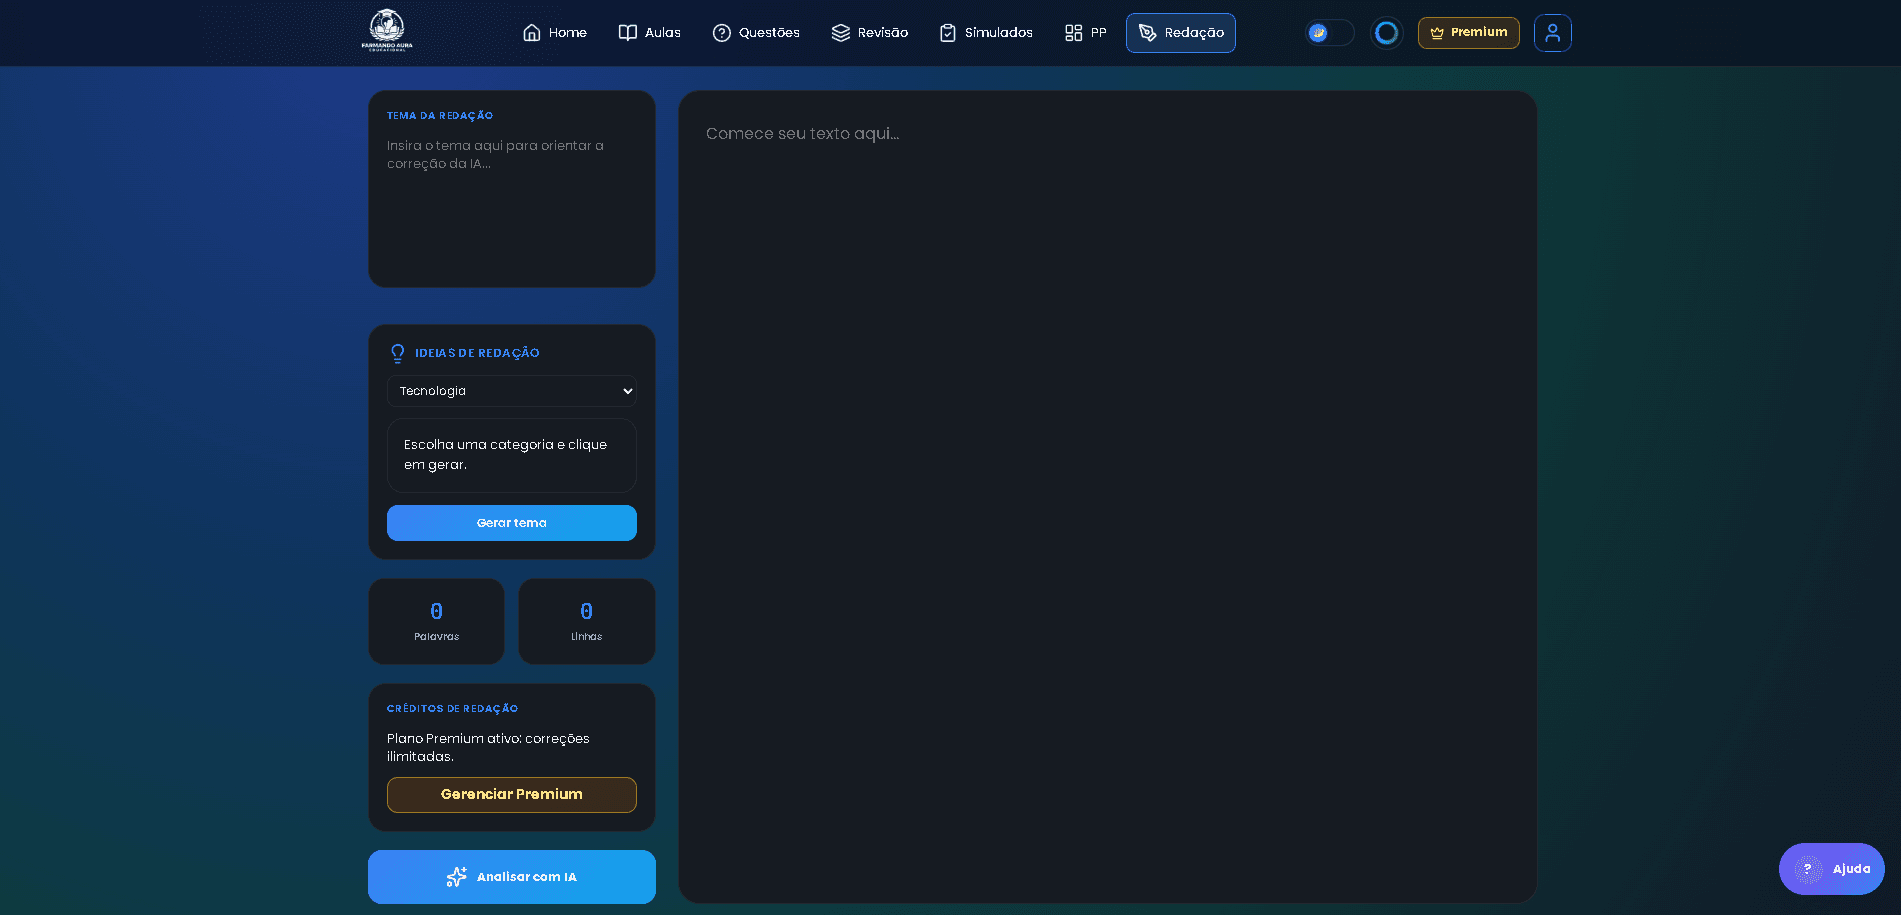Go to the Questões section
This screenshot has width=1901, height=915.
[x=756, y=33]
